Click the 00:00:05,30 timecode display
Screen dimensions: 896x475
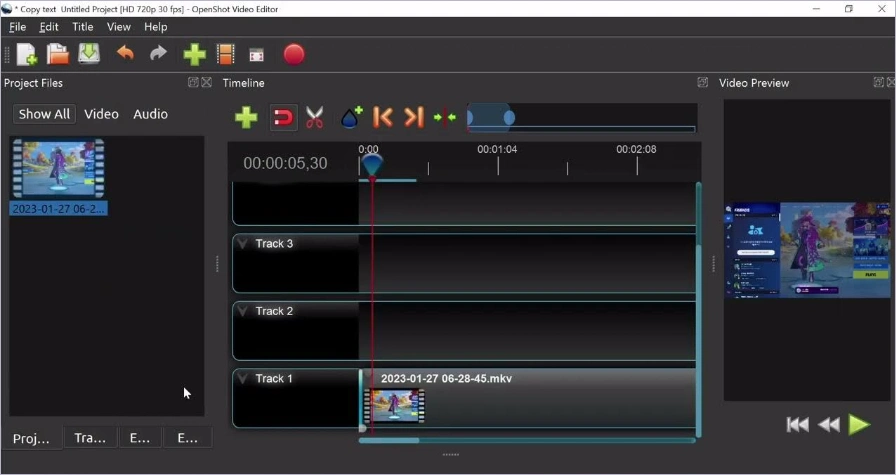285,163
